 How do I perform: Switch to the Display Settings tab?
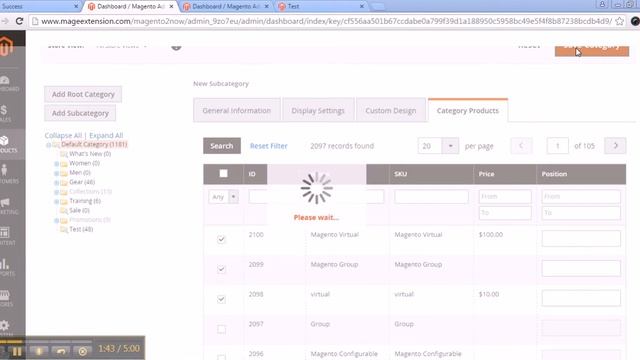coord(318,110)
